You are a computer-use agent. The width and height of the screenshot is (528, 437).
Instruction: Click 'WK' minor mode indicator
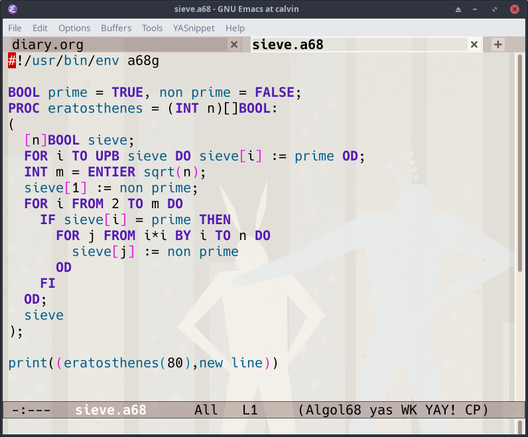click(x=409, y=410)
